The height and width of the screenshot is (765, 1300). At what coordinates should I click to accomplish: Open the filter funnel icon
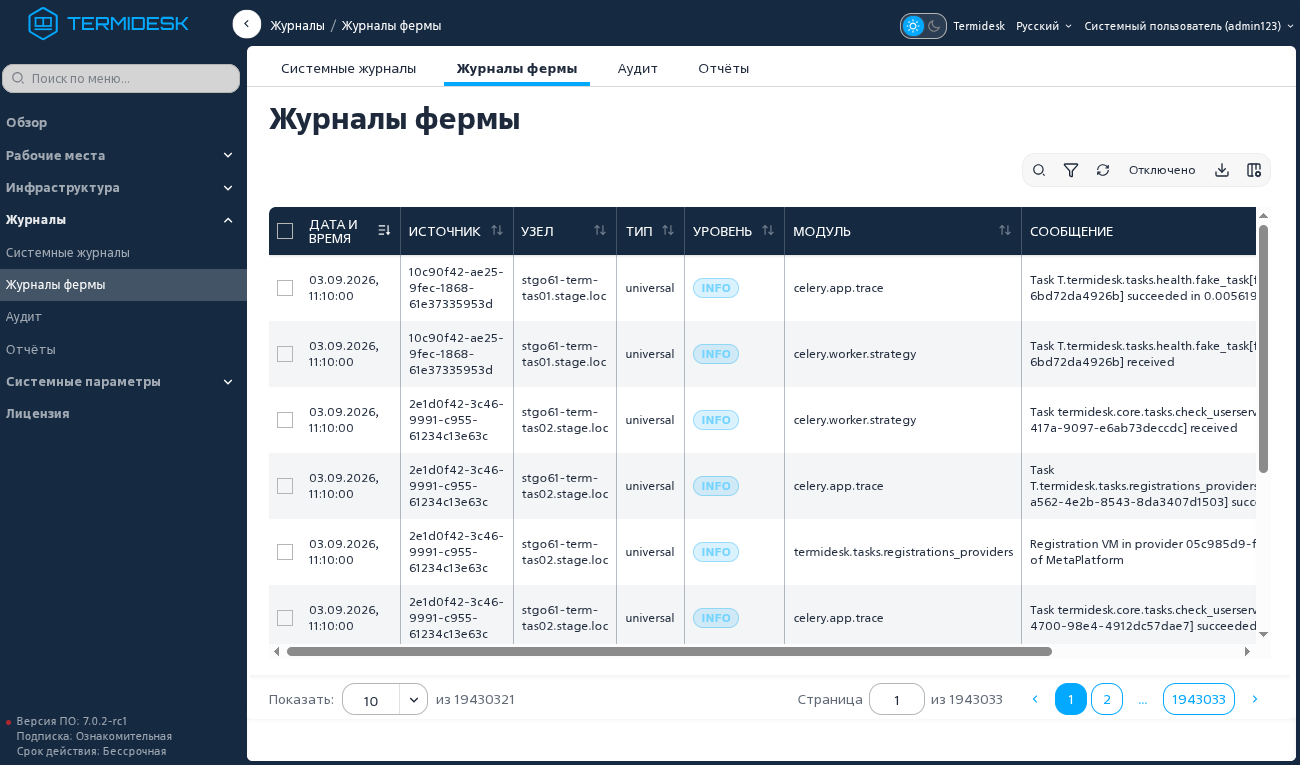[1071, 170]
